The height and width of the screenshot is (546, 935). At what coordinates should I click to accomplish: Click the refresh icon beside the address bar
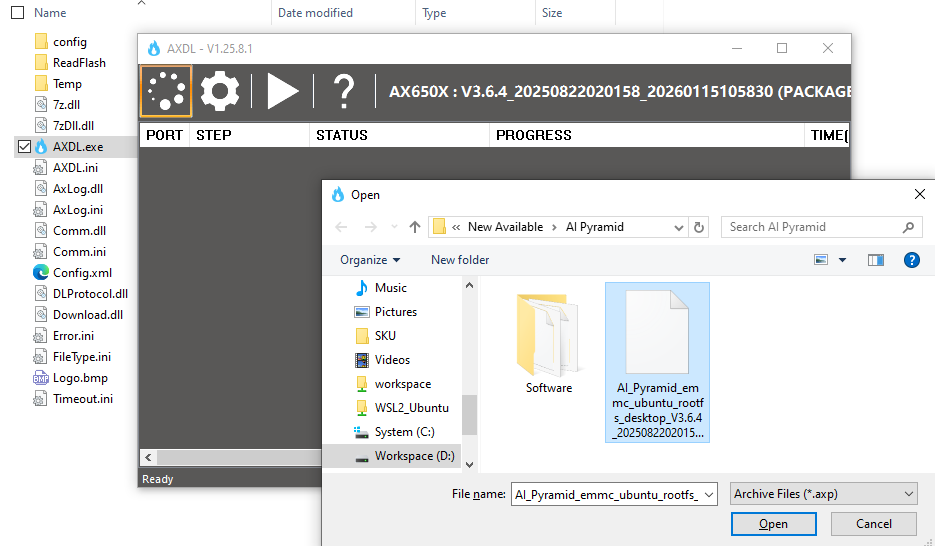699,227
